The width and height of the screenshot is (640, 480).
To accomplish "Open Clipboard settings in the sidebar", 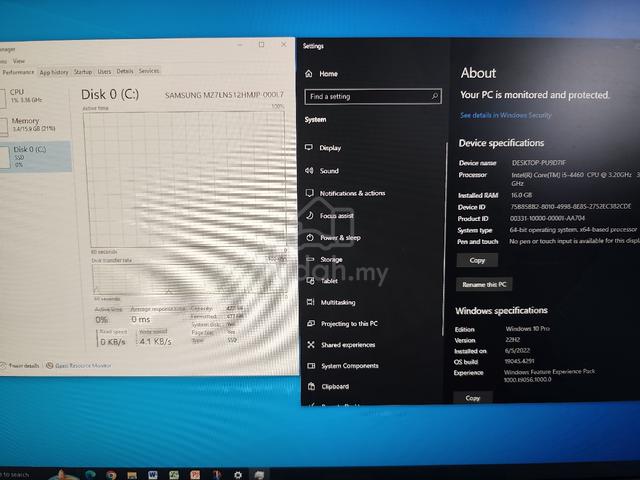I will (328, 387).
